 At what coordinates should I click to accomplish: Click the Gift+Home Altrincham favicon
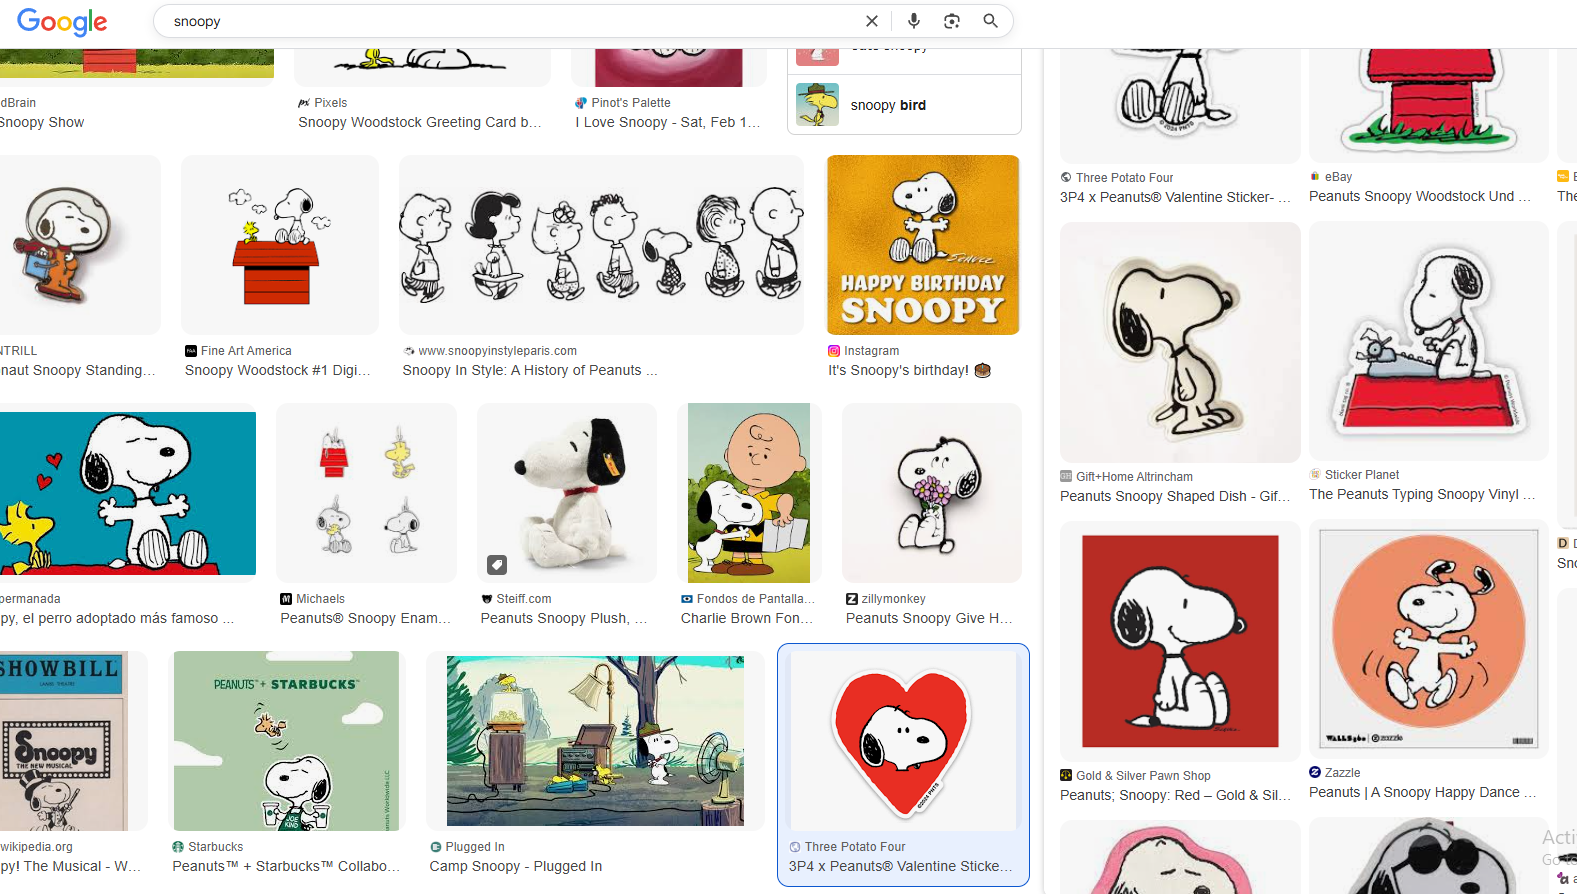pos(1066,477)
